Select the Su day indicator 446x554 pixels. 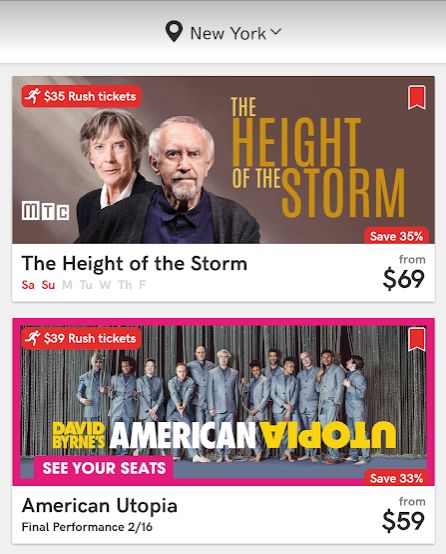[48, 285]
